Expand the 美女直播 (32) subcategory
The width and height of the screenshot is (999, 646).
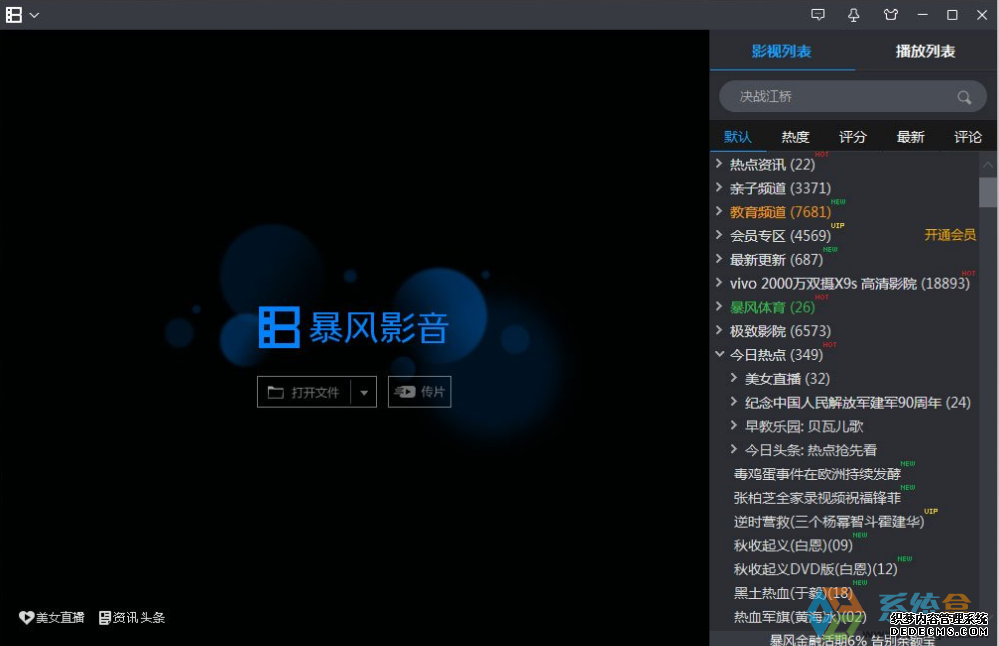click(x=733, y=378)
